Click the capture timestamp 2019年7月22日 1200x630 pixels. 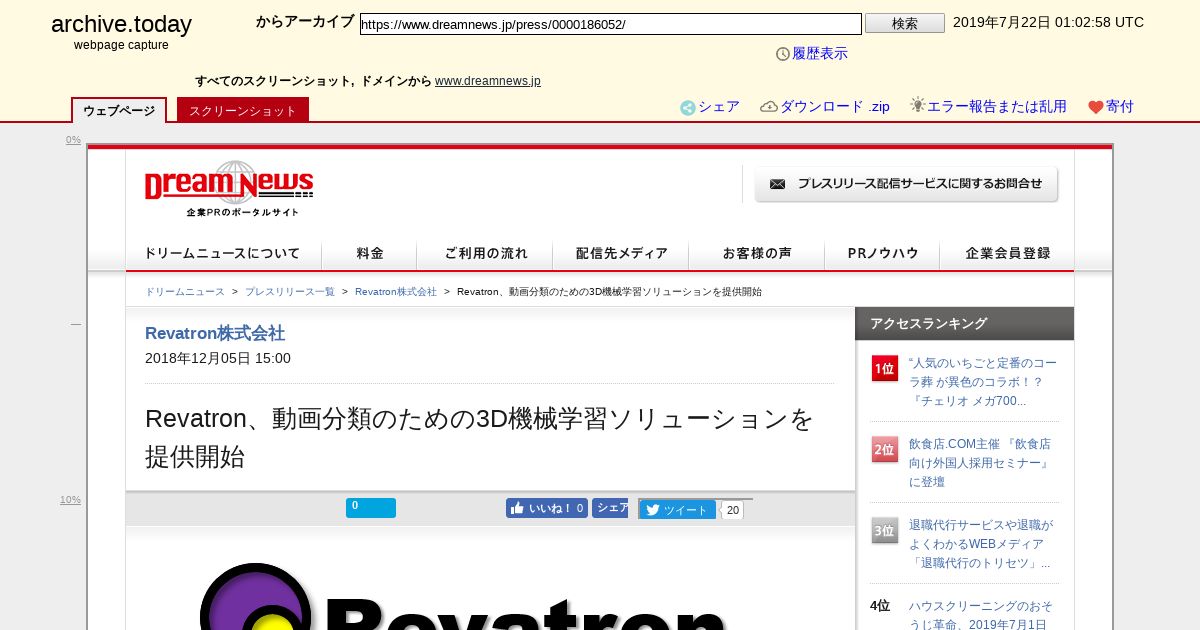[1048, 22]
